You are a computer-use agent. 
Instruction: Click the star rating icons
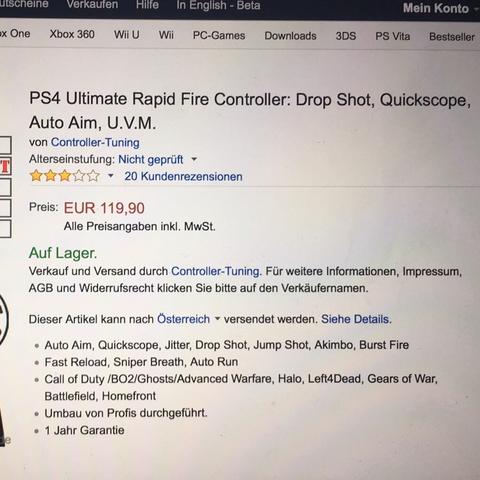tap(65, 176)
